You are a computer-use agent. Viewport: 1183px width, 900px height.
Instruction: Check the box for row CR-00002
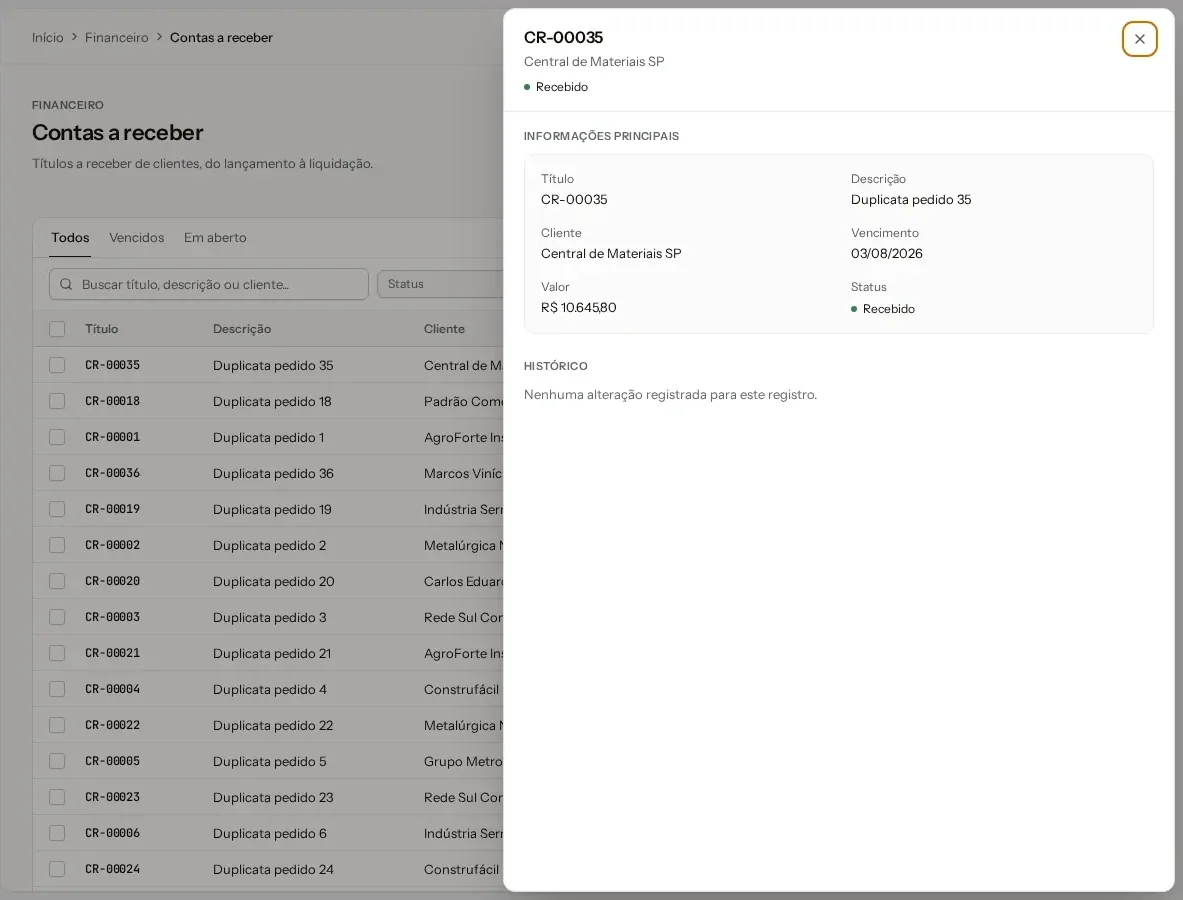57,545
